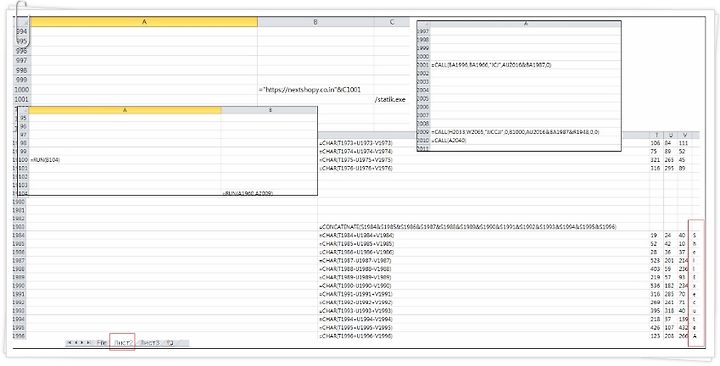Click cell with "https://nextshopy.co.in"&C1001 formula
720x366 pixels.
(x=309, y=90)
